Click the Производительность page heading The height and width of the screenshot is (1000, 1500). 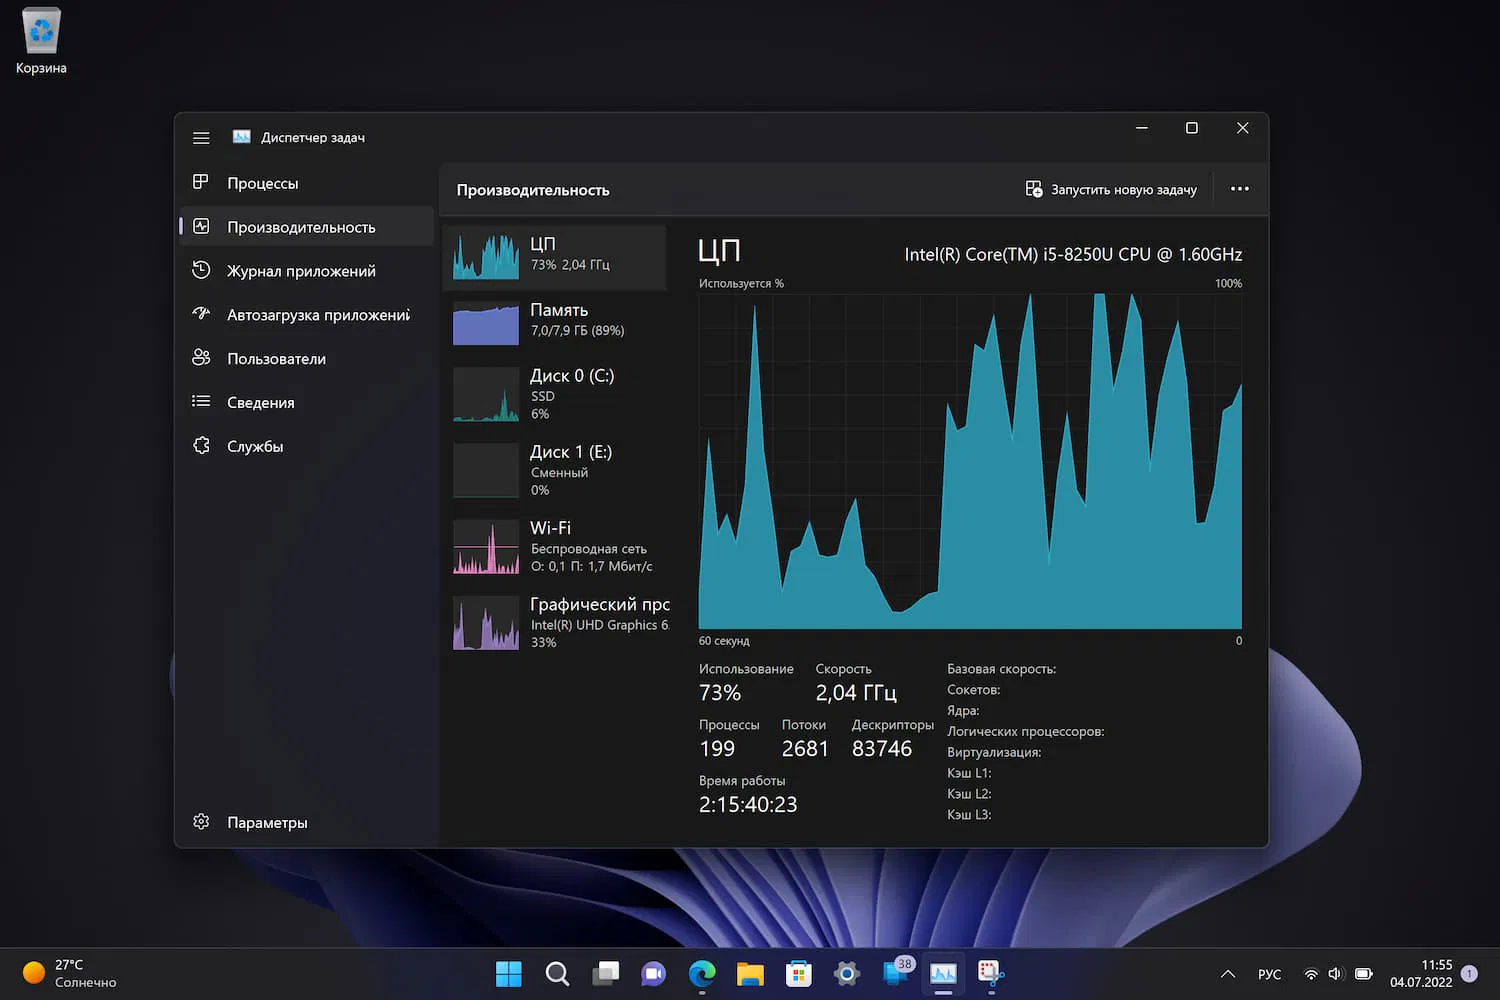click(x=533, y=190)
